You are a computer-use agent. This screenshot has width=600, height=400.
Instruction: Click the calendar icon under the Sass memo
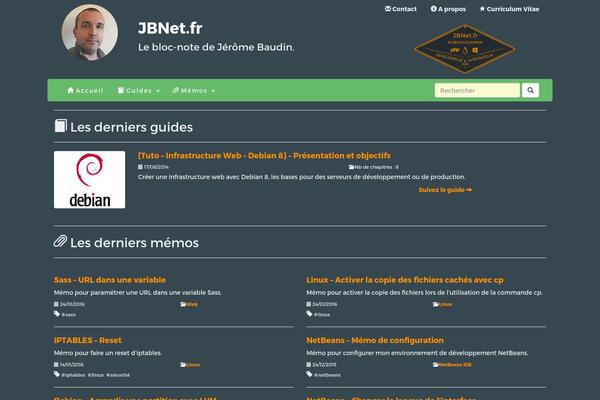pos(56,304)
